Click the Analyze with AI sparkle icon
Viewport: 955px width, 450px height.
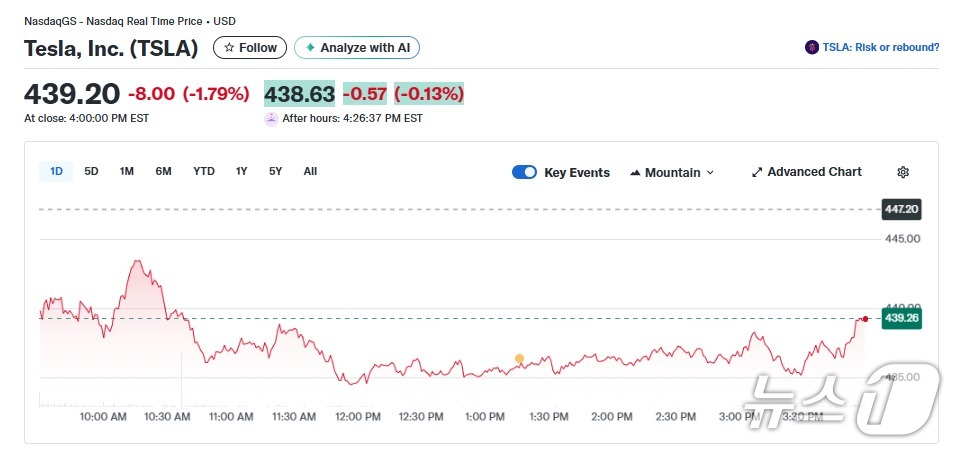point(311,48)
